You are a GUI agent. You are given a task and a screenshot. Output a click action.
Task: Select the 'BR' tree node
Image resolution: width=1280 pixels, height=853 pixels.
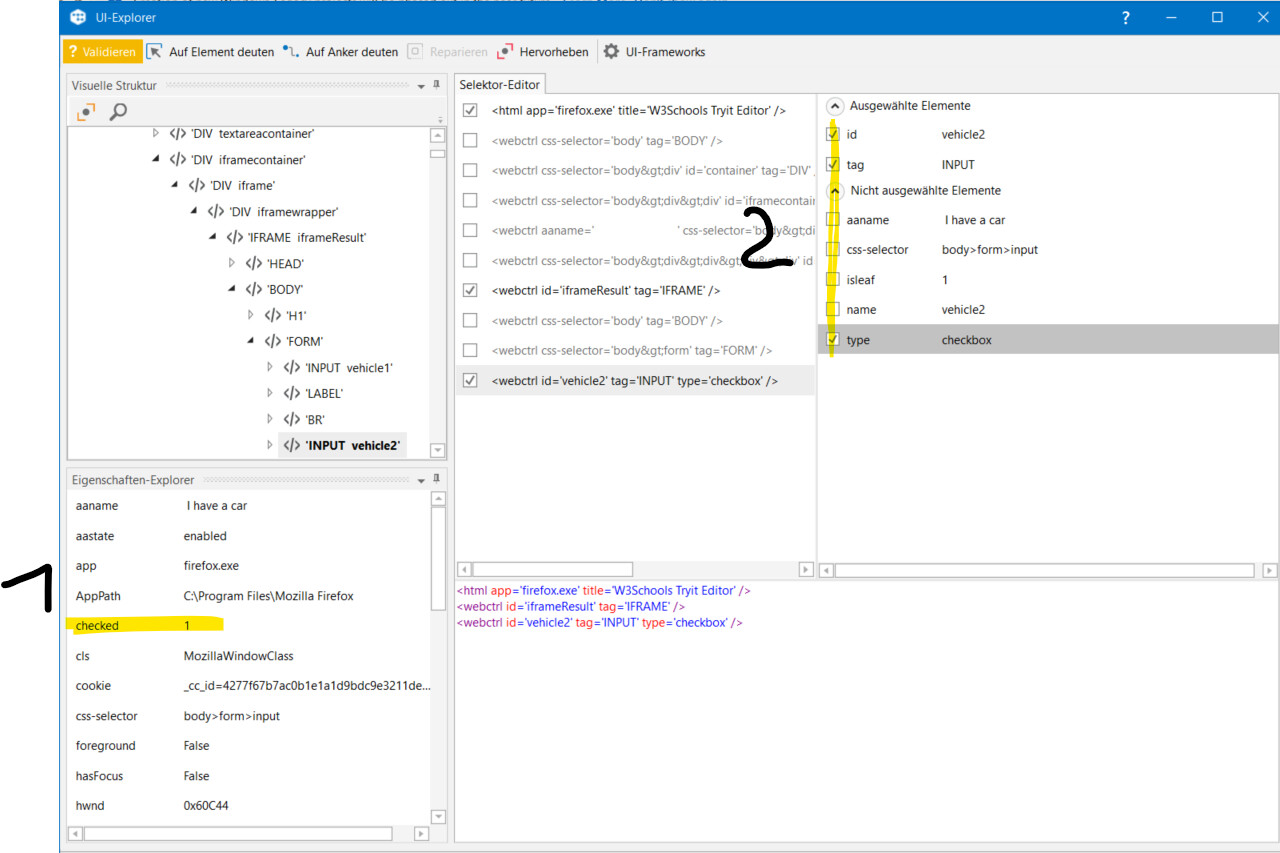pyautogui.click(x=304, y=419)
